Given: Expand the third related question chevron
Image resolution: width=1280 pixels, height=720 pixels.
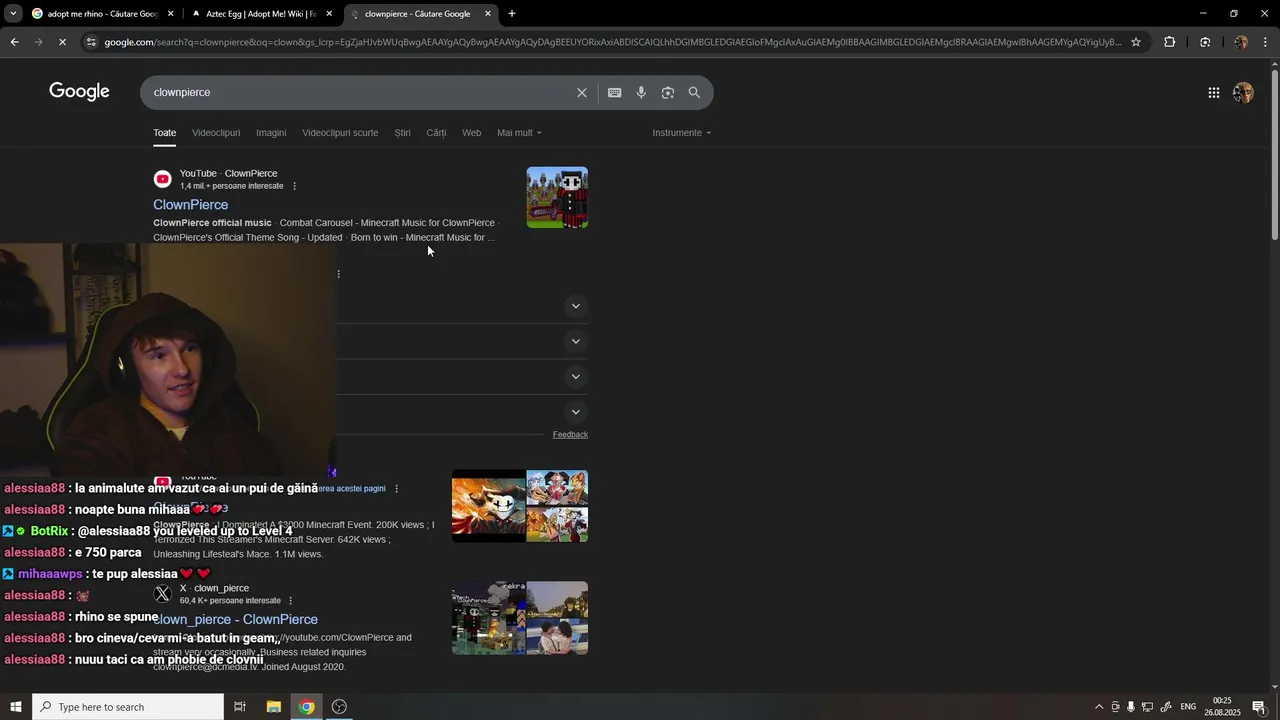Looking at the screenshot, I should [x=575, y=377].
